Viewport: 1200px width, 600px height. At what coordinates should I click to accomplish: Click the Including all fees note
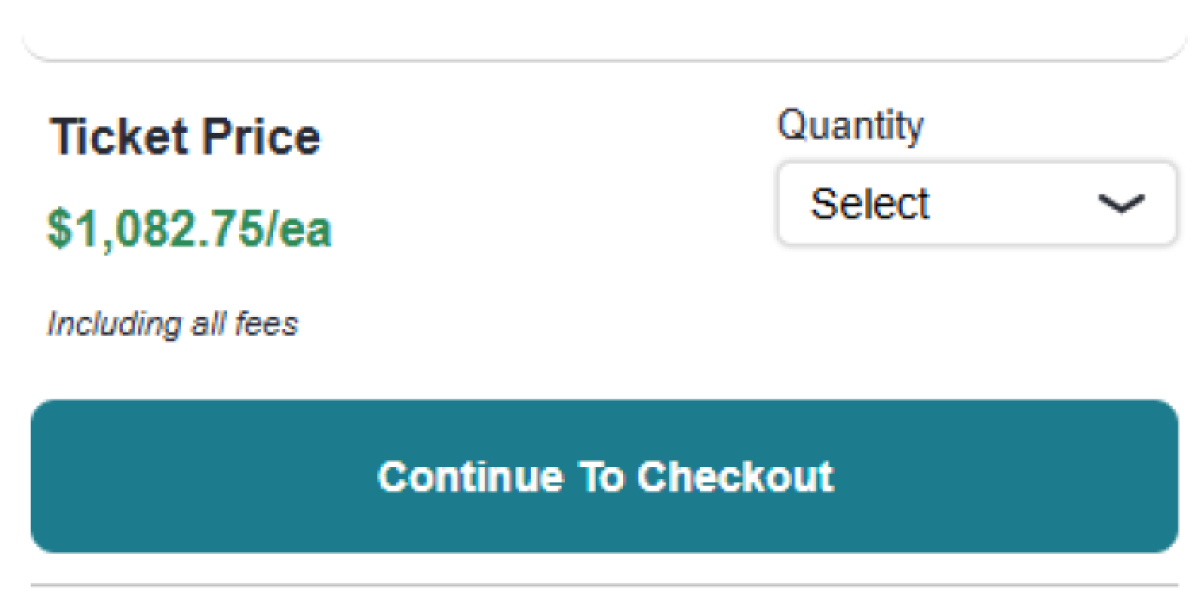[172, 324]
